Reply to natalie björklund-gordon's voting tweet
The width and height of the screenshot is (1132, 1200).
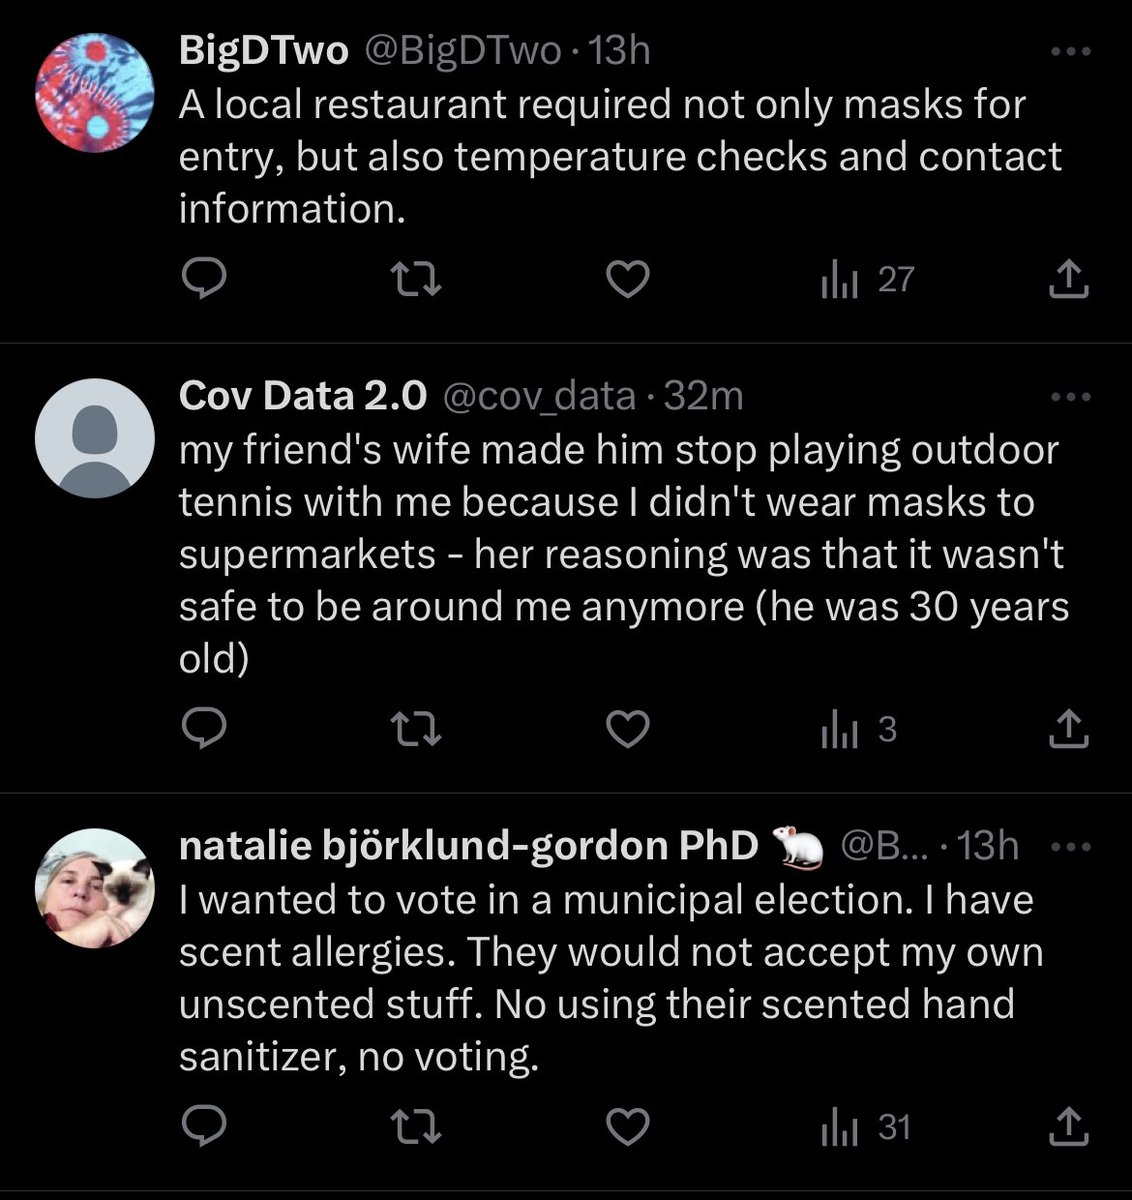pyautogui.click(x=206, y=1128)
